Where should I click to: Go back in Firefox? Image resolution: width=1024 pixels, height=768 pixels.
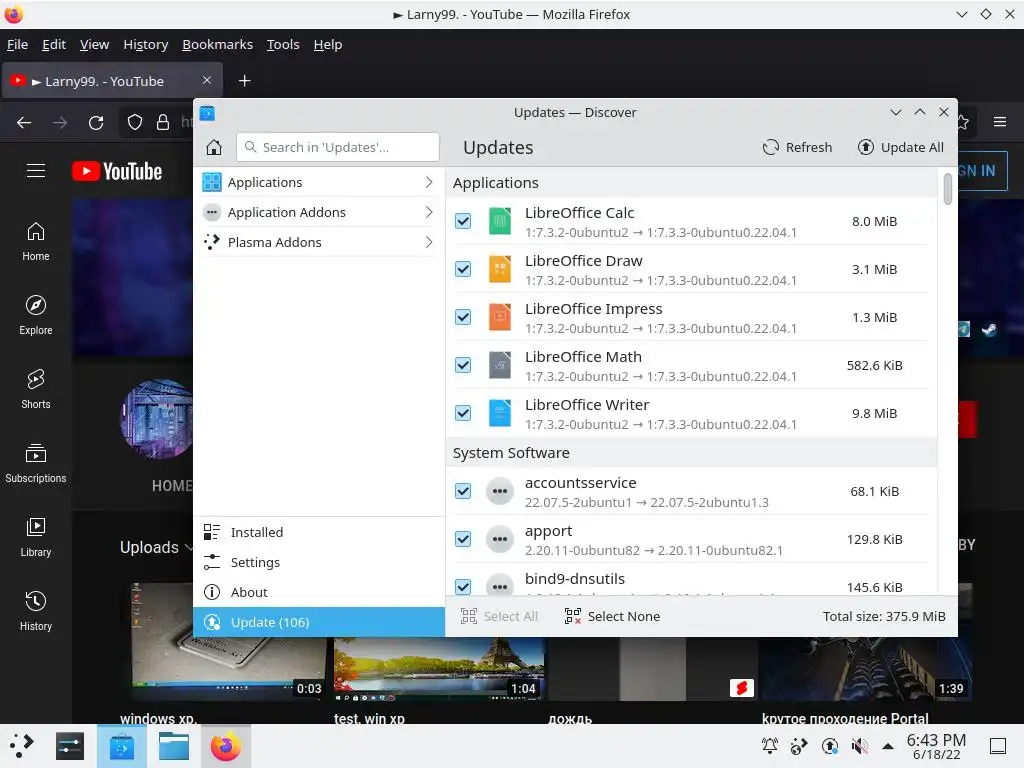(24, 123)
